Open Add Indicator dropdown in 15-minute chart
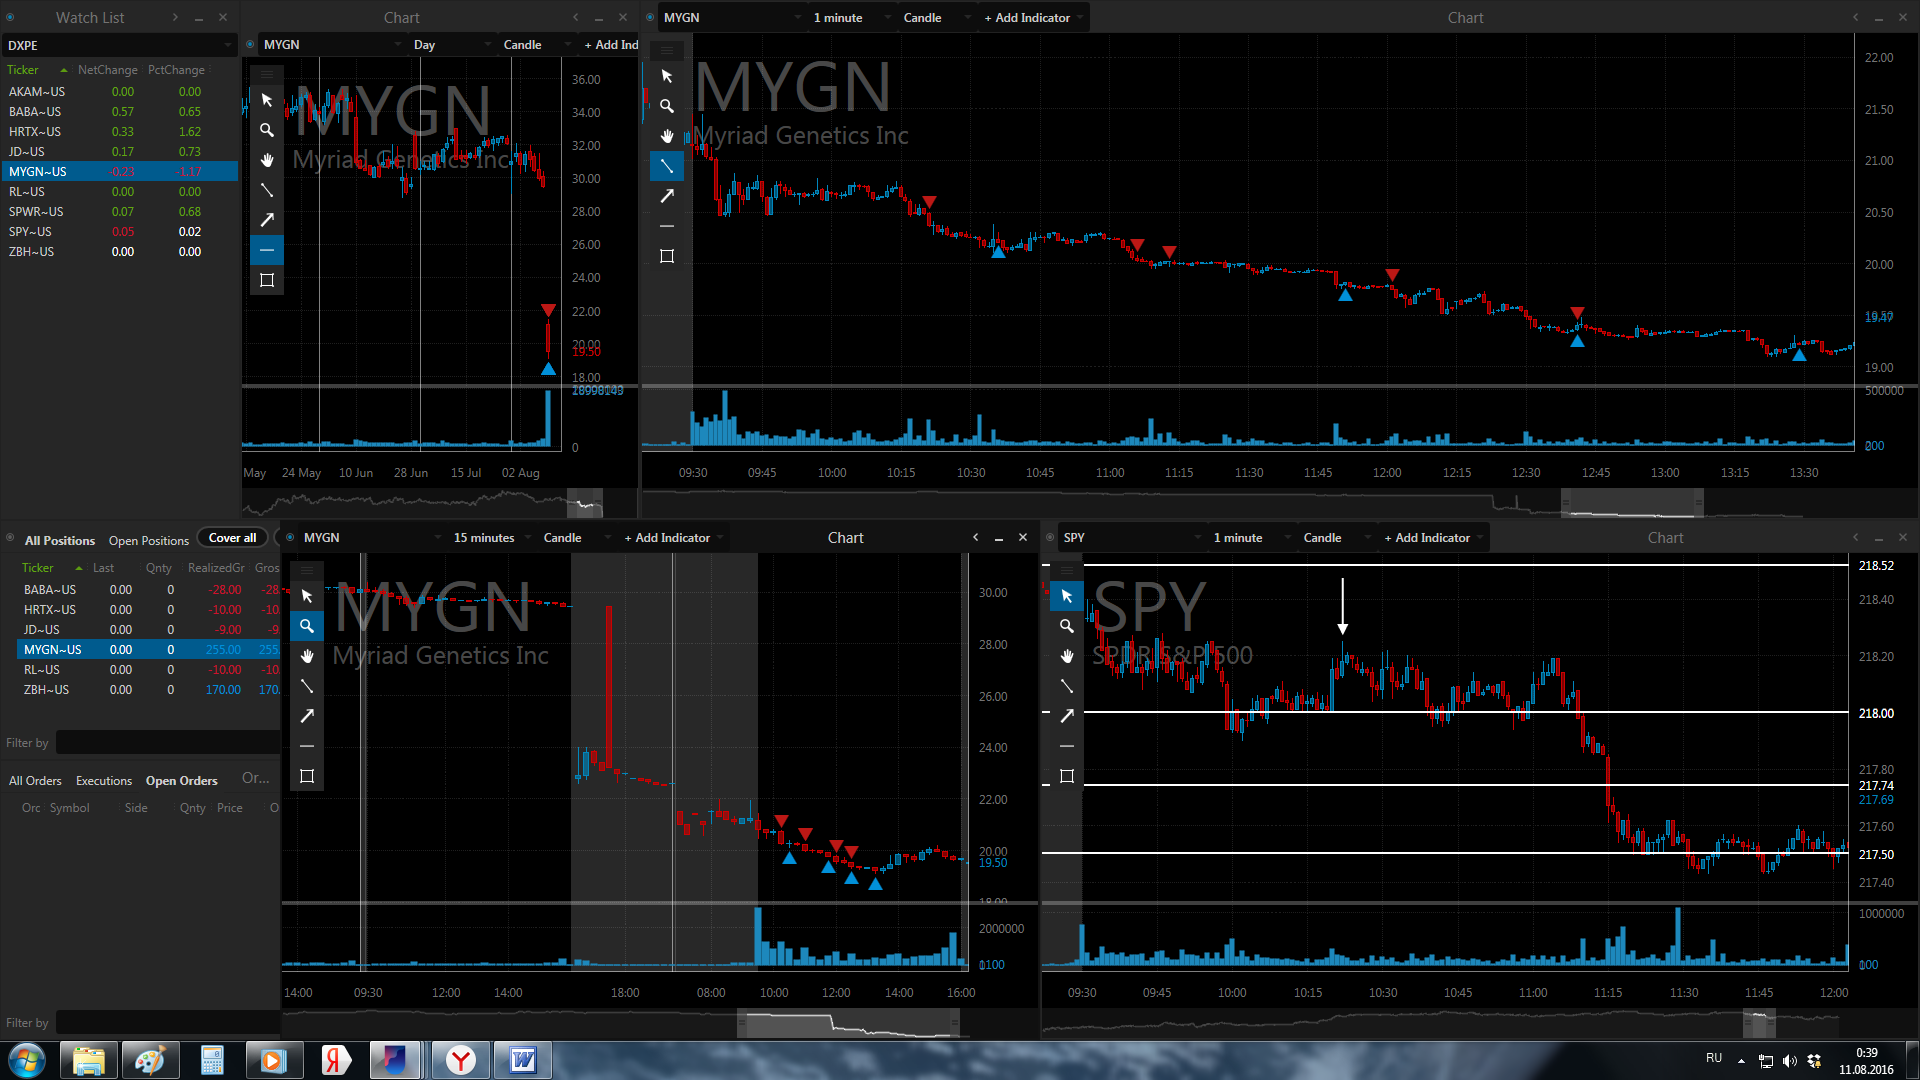The height and width of the screenshot is (1080, 1920). (x=672, y=537)
